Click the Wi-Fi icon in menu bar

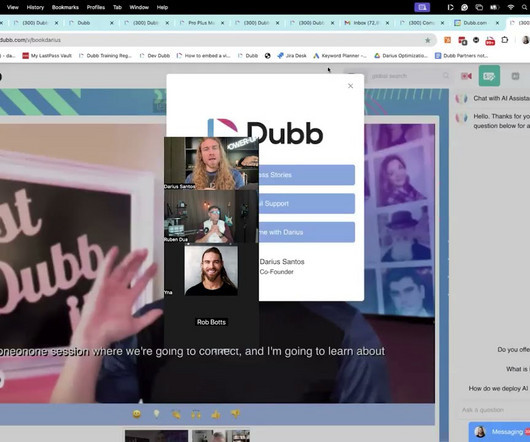pos(511,7)
